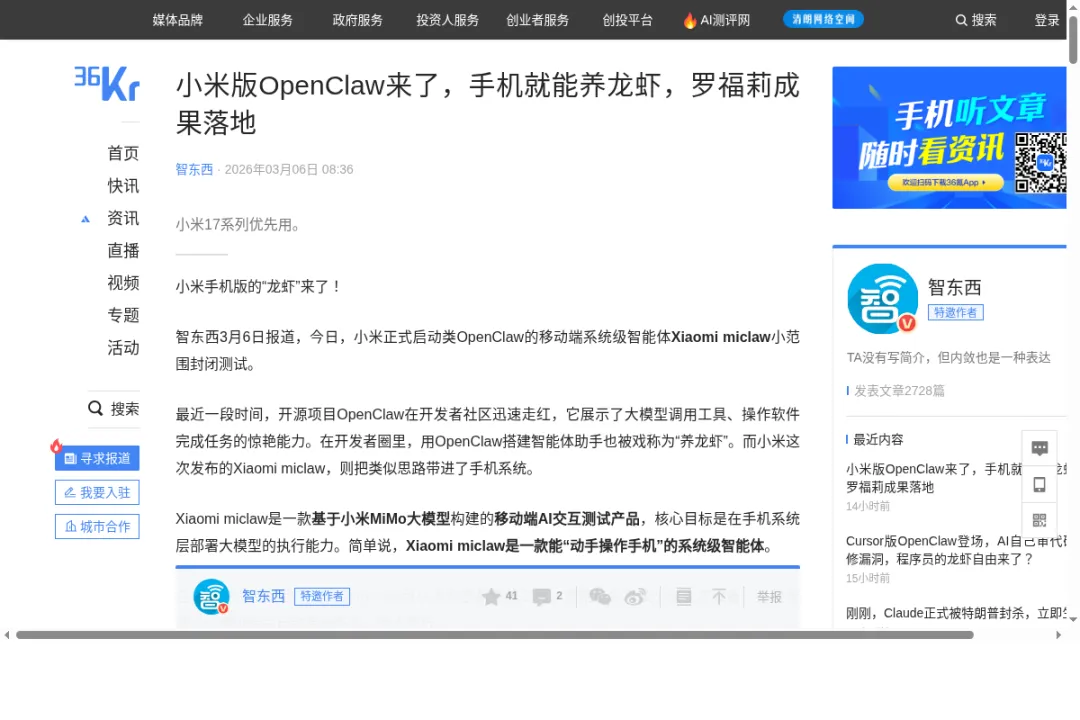Go to 首页 in left sidebar
This screenshot has height=720, width=1080.
tap(123, 153)
